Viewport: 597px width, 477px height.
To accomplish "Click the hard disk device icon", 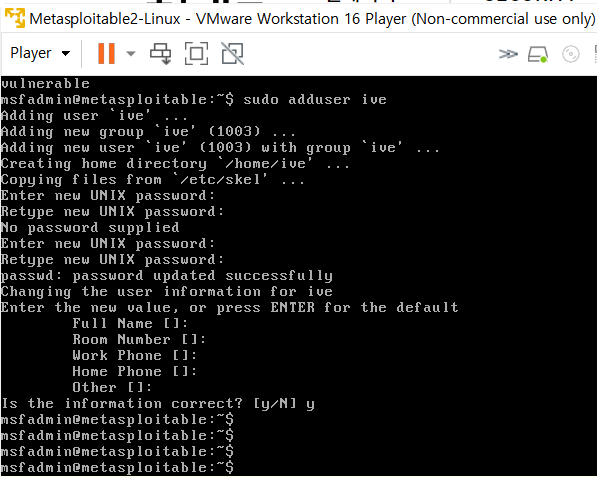I will [x=538, y=54].
